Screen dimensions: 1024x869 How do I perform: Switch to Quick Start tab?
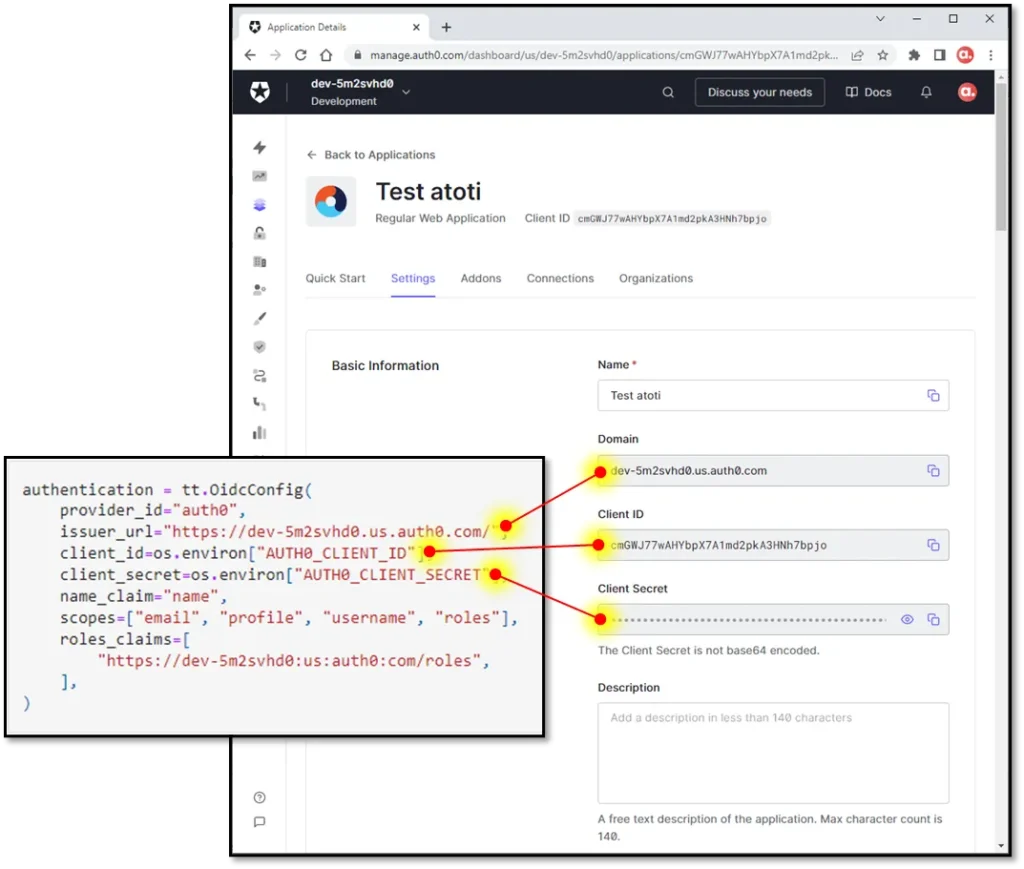[335, 278]
